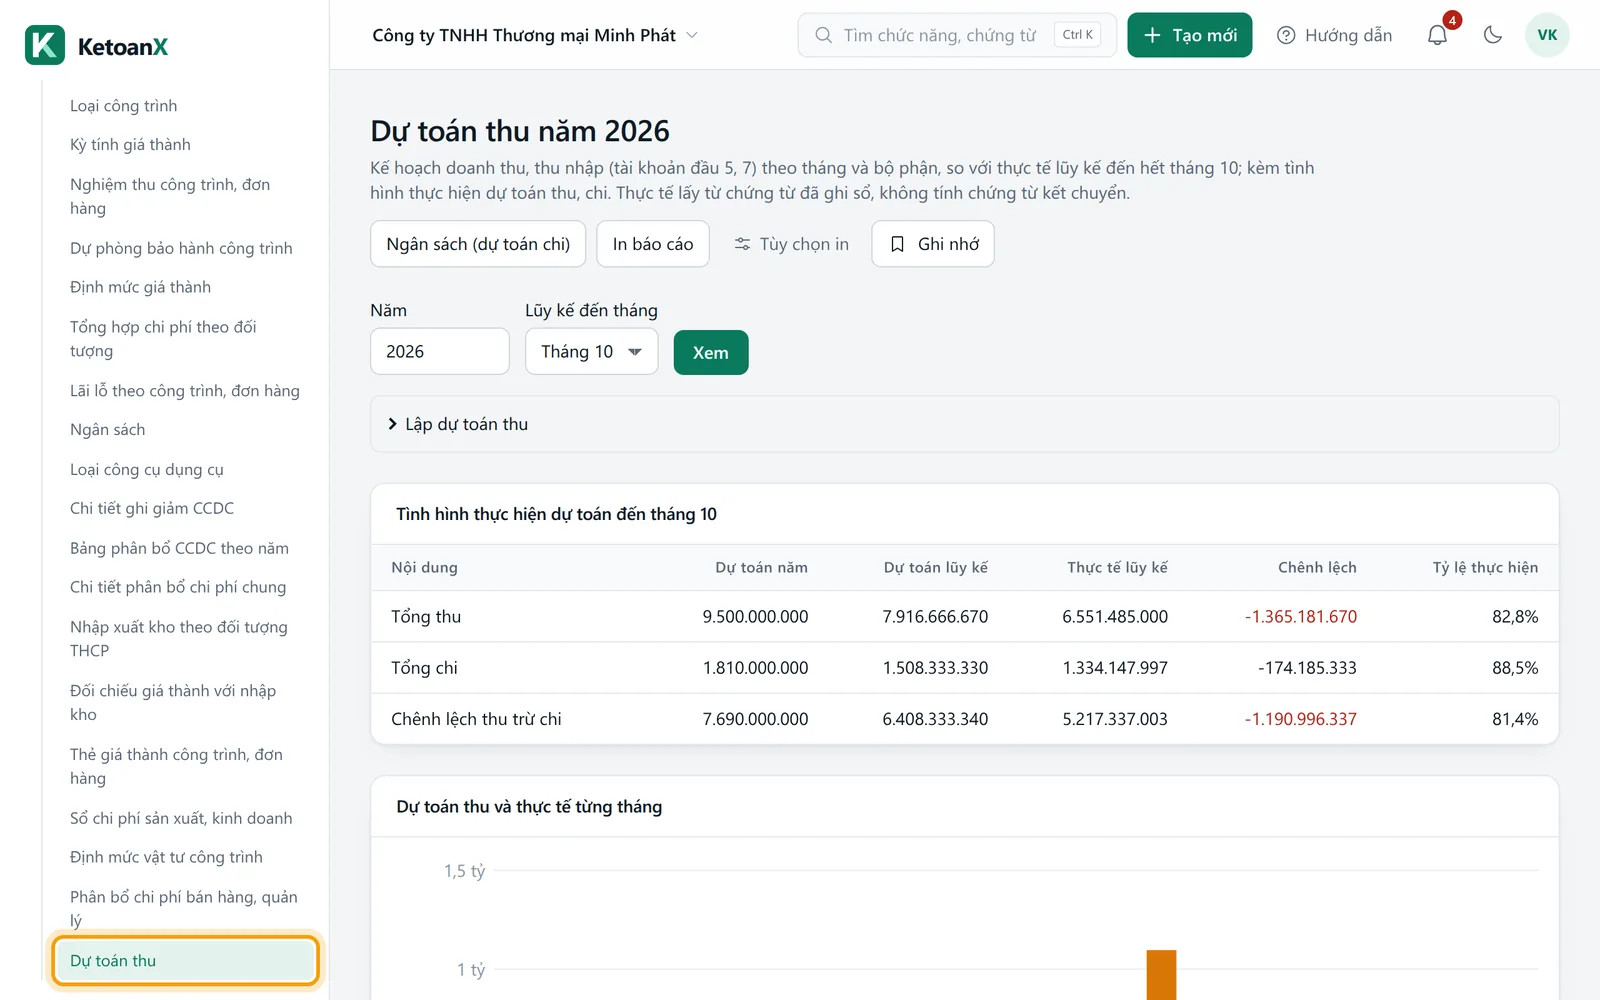This screenshot has height=1000, width=1600.
Task: Open Phân bổ chi phí bán hàng, quản lý
Action: point(184,909)
